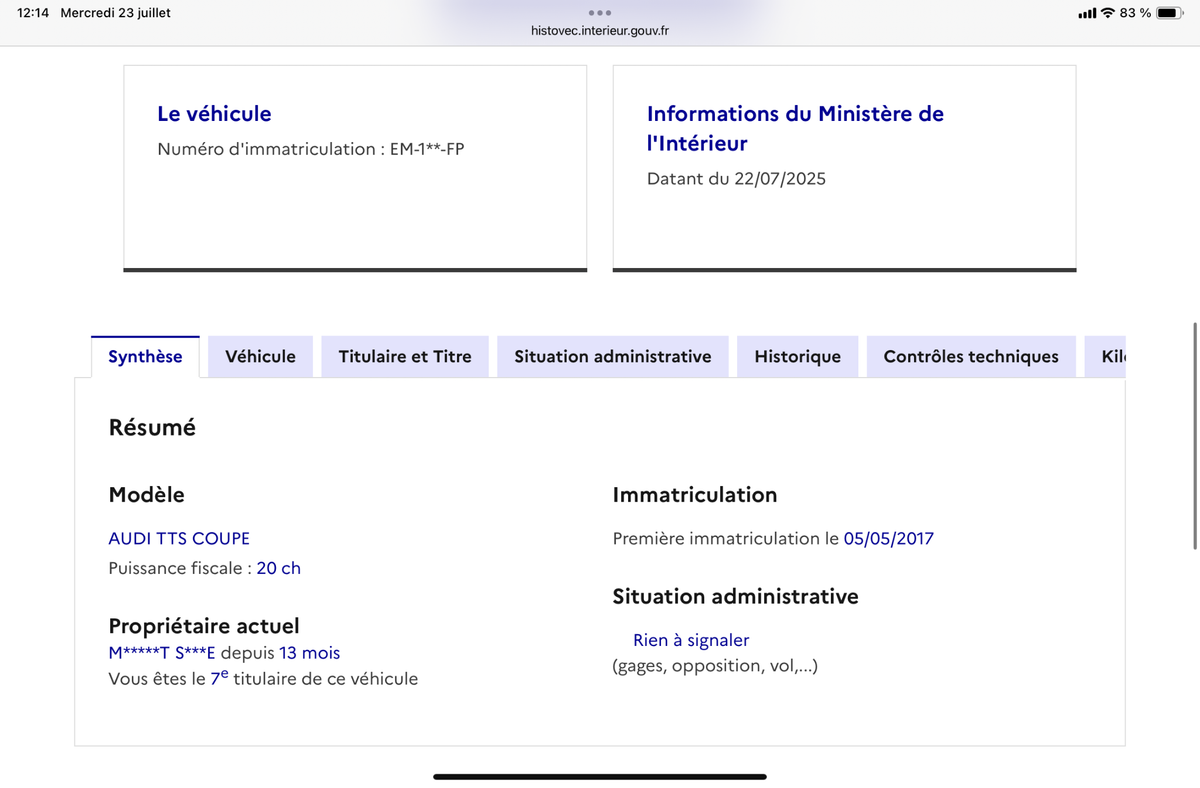Tap the '83 %' battery percentage
The image size is (1200, 788).
(1135, 13)
